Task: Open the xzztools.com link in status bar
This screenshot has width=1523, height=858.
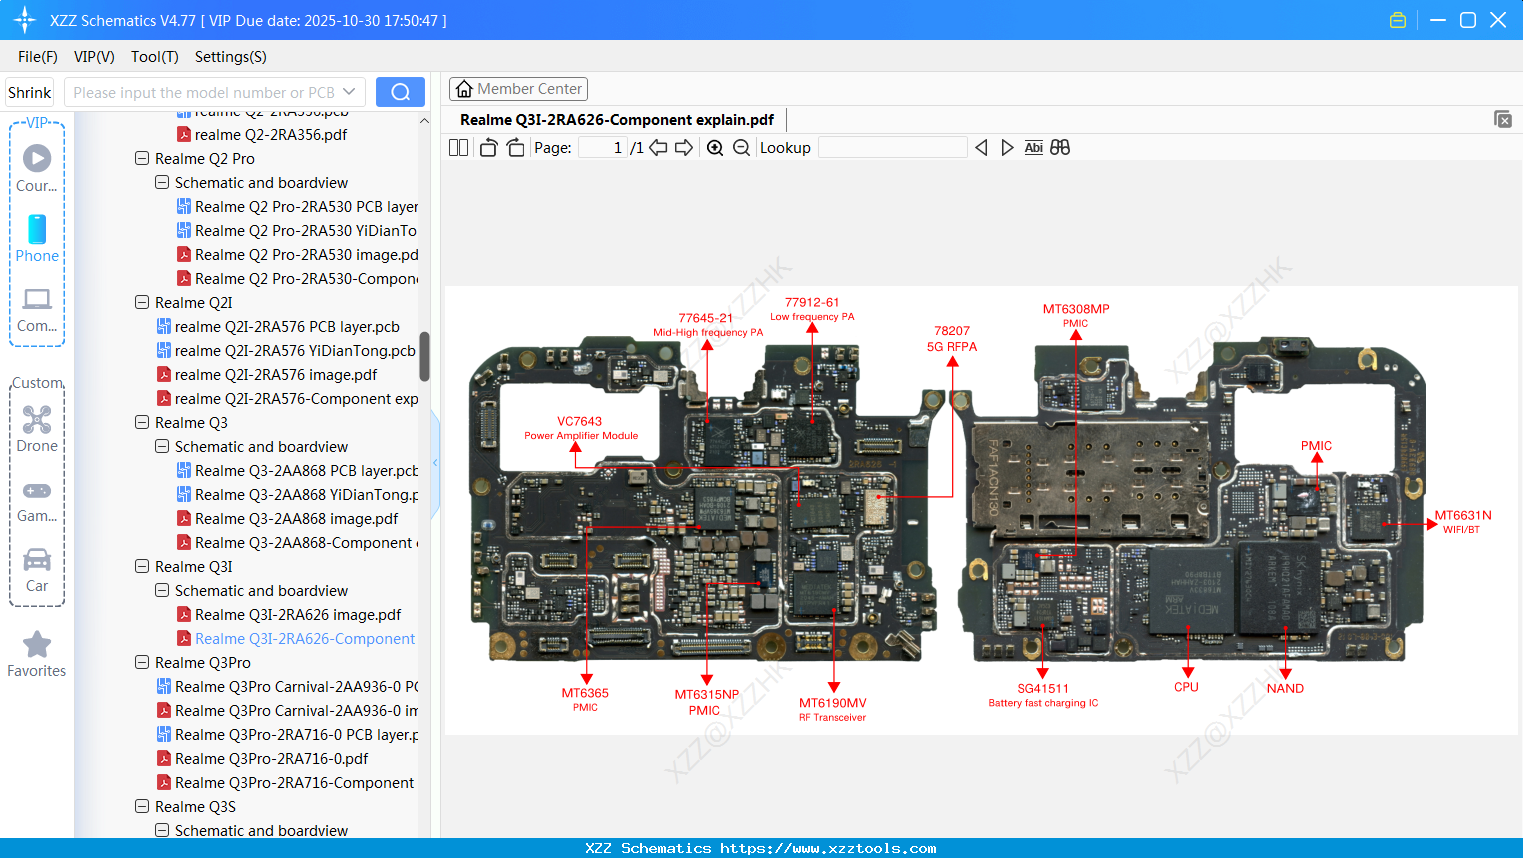Action: (x=828, y=849)
